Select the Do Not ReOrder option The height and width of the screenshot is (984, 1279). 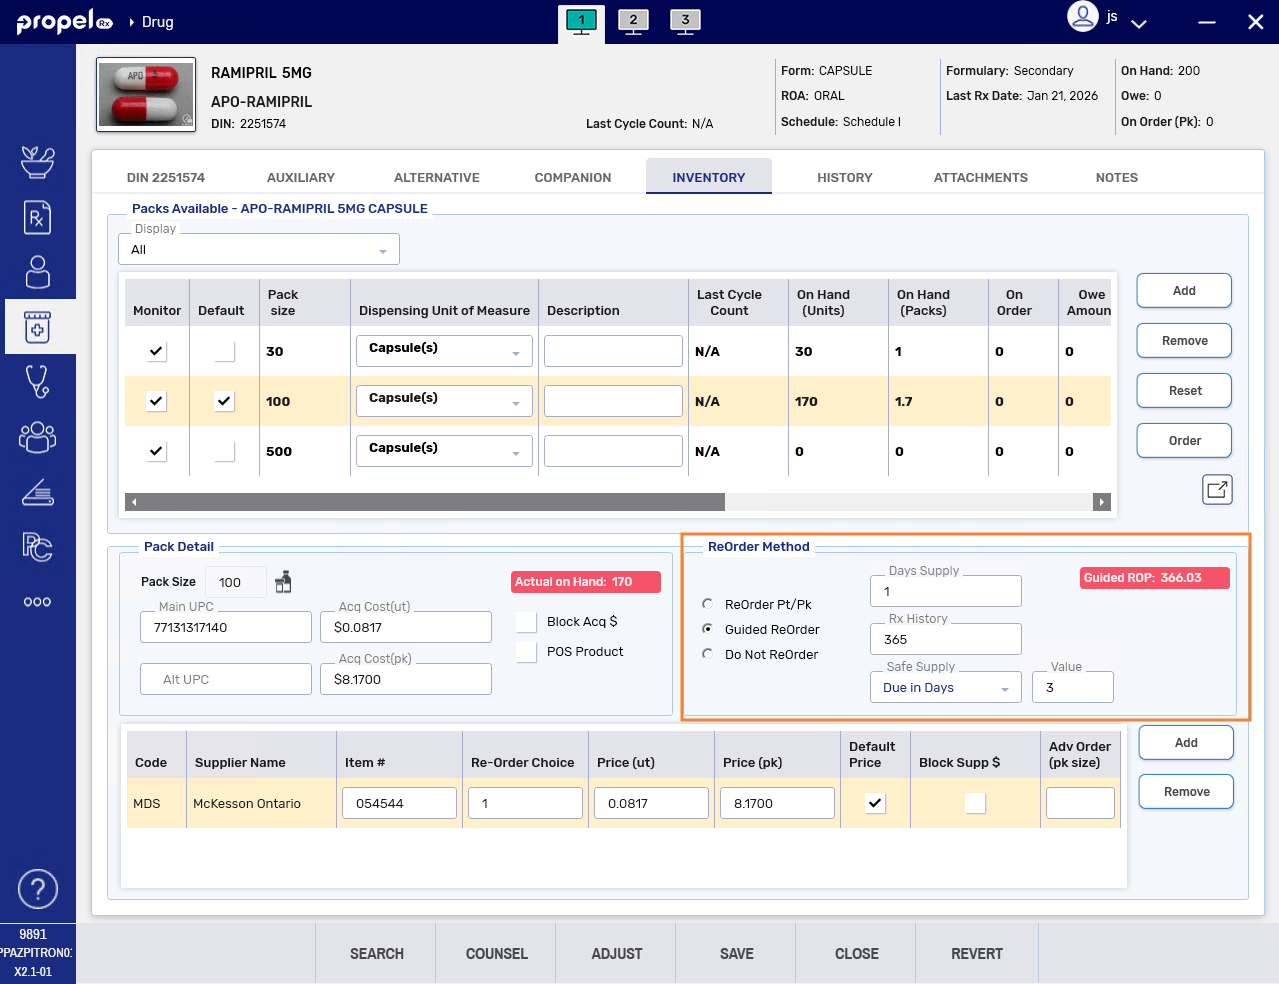(x=708, y=654)
